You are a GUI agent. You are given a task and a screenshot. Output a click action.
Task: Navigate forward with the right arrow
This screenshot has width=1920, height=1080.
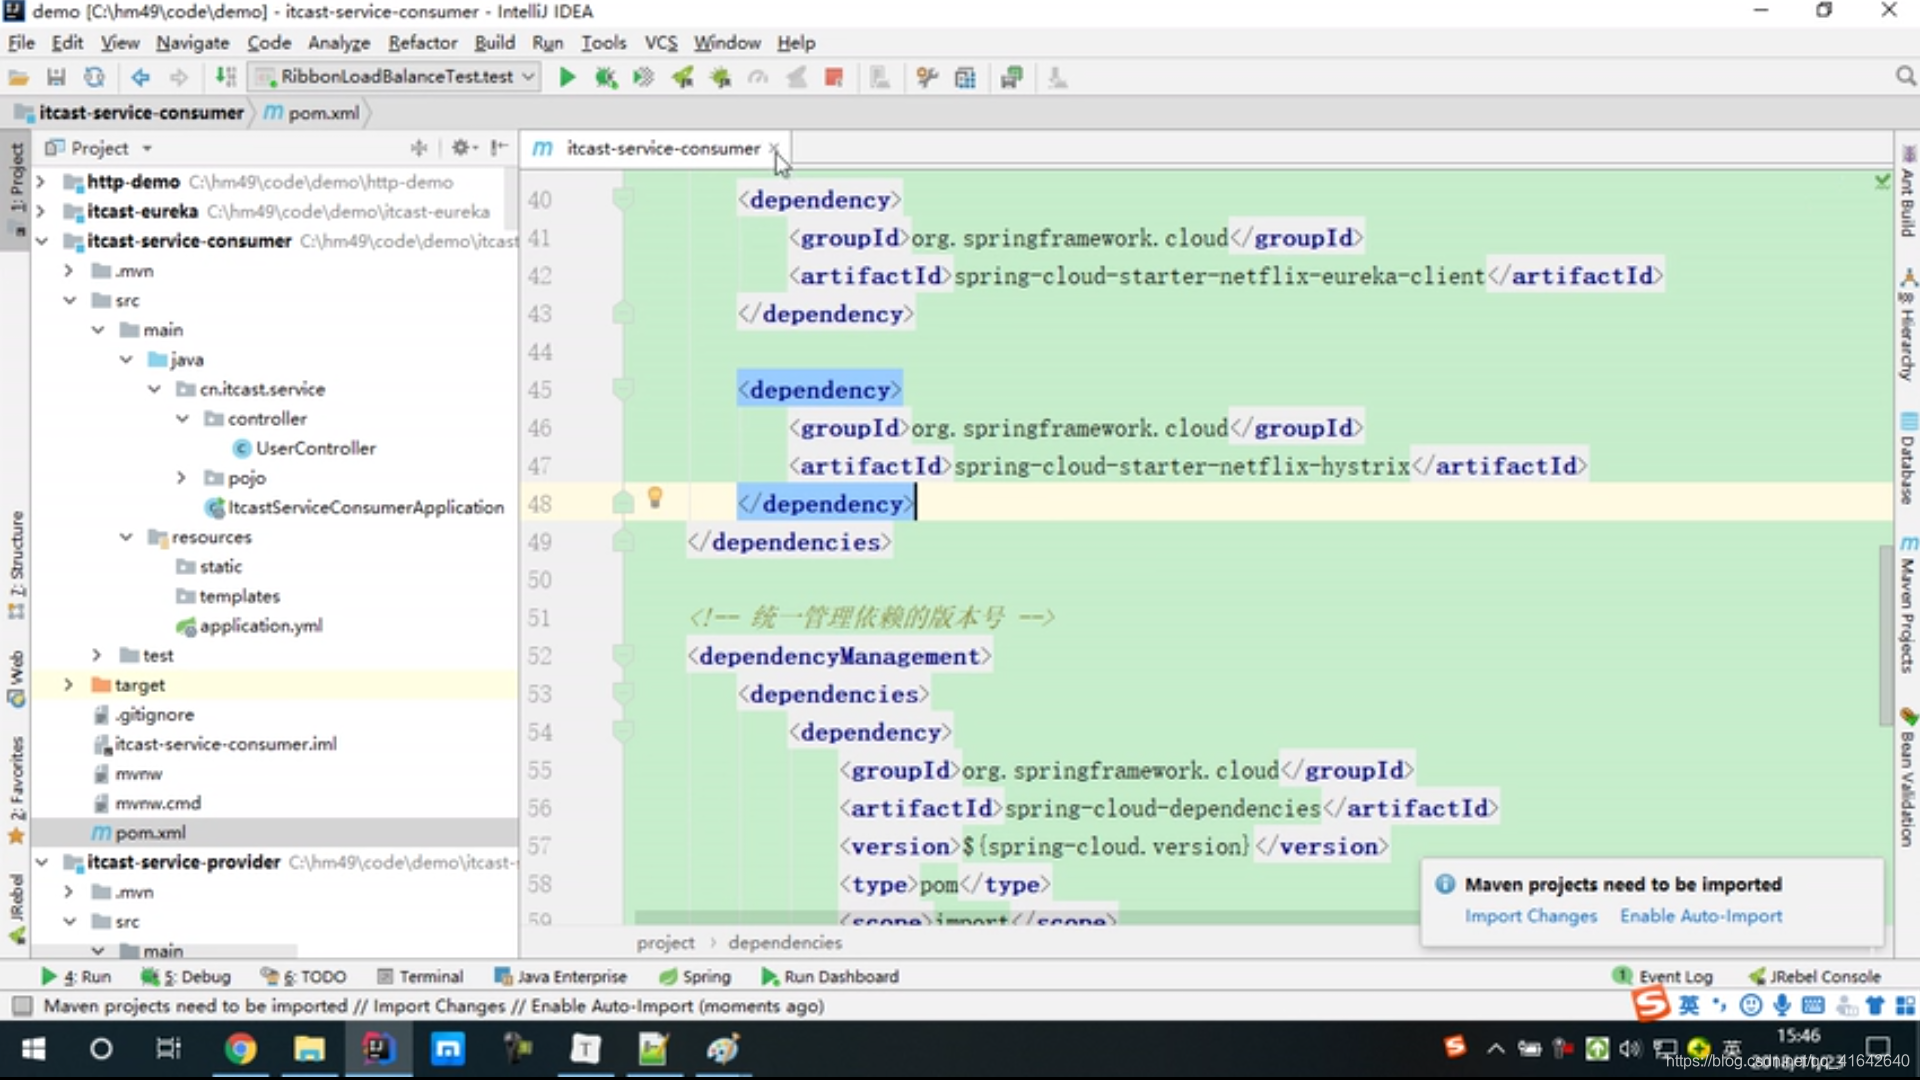pos(178,77)
